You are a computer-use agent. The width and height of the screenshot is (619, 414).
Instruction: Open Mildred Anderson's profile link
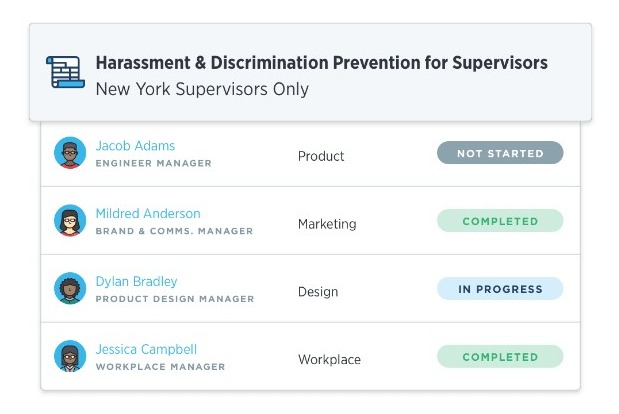coord(148,214)
